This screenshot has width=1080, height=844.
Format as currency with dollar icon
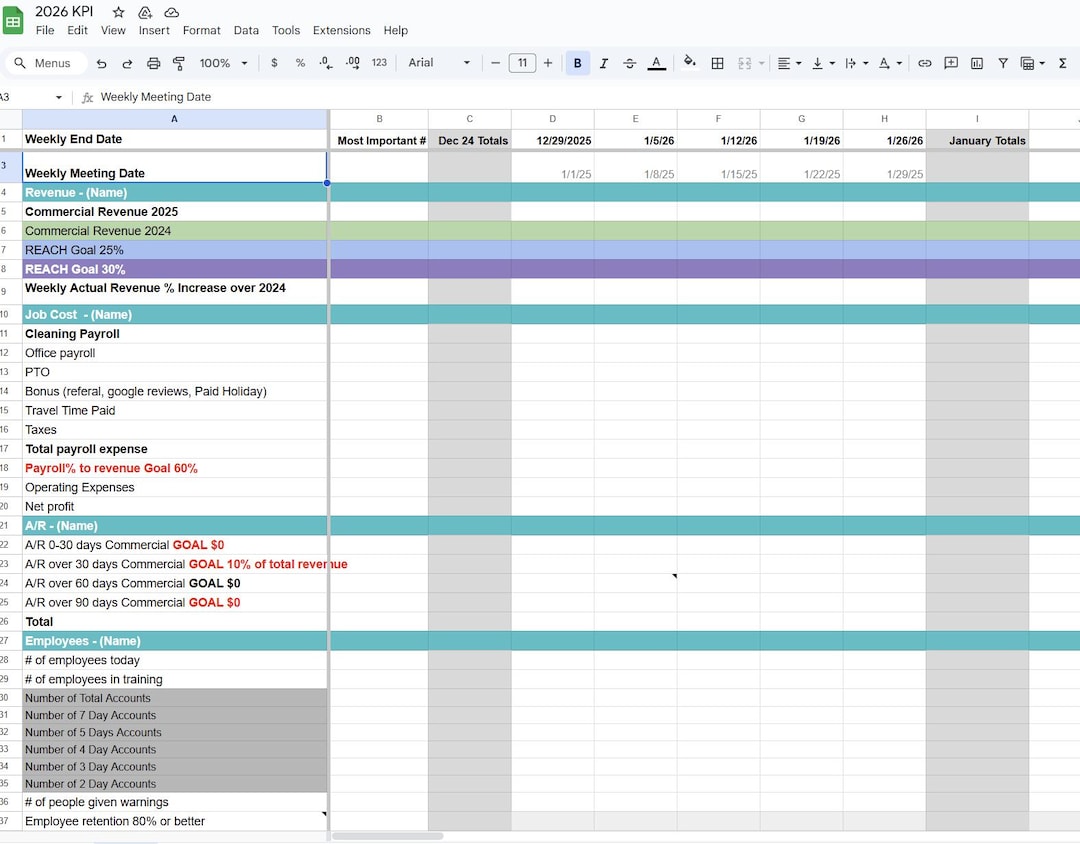tap(274, 63)
